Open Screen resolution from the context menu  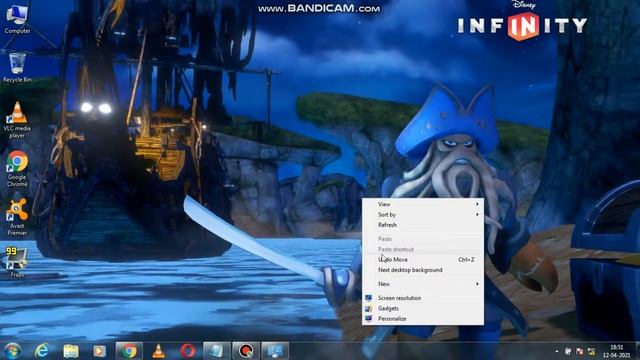[423, 298]
